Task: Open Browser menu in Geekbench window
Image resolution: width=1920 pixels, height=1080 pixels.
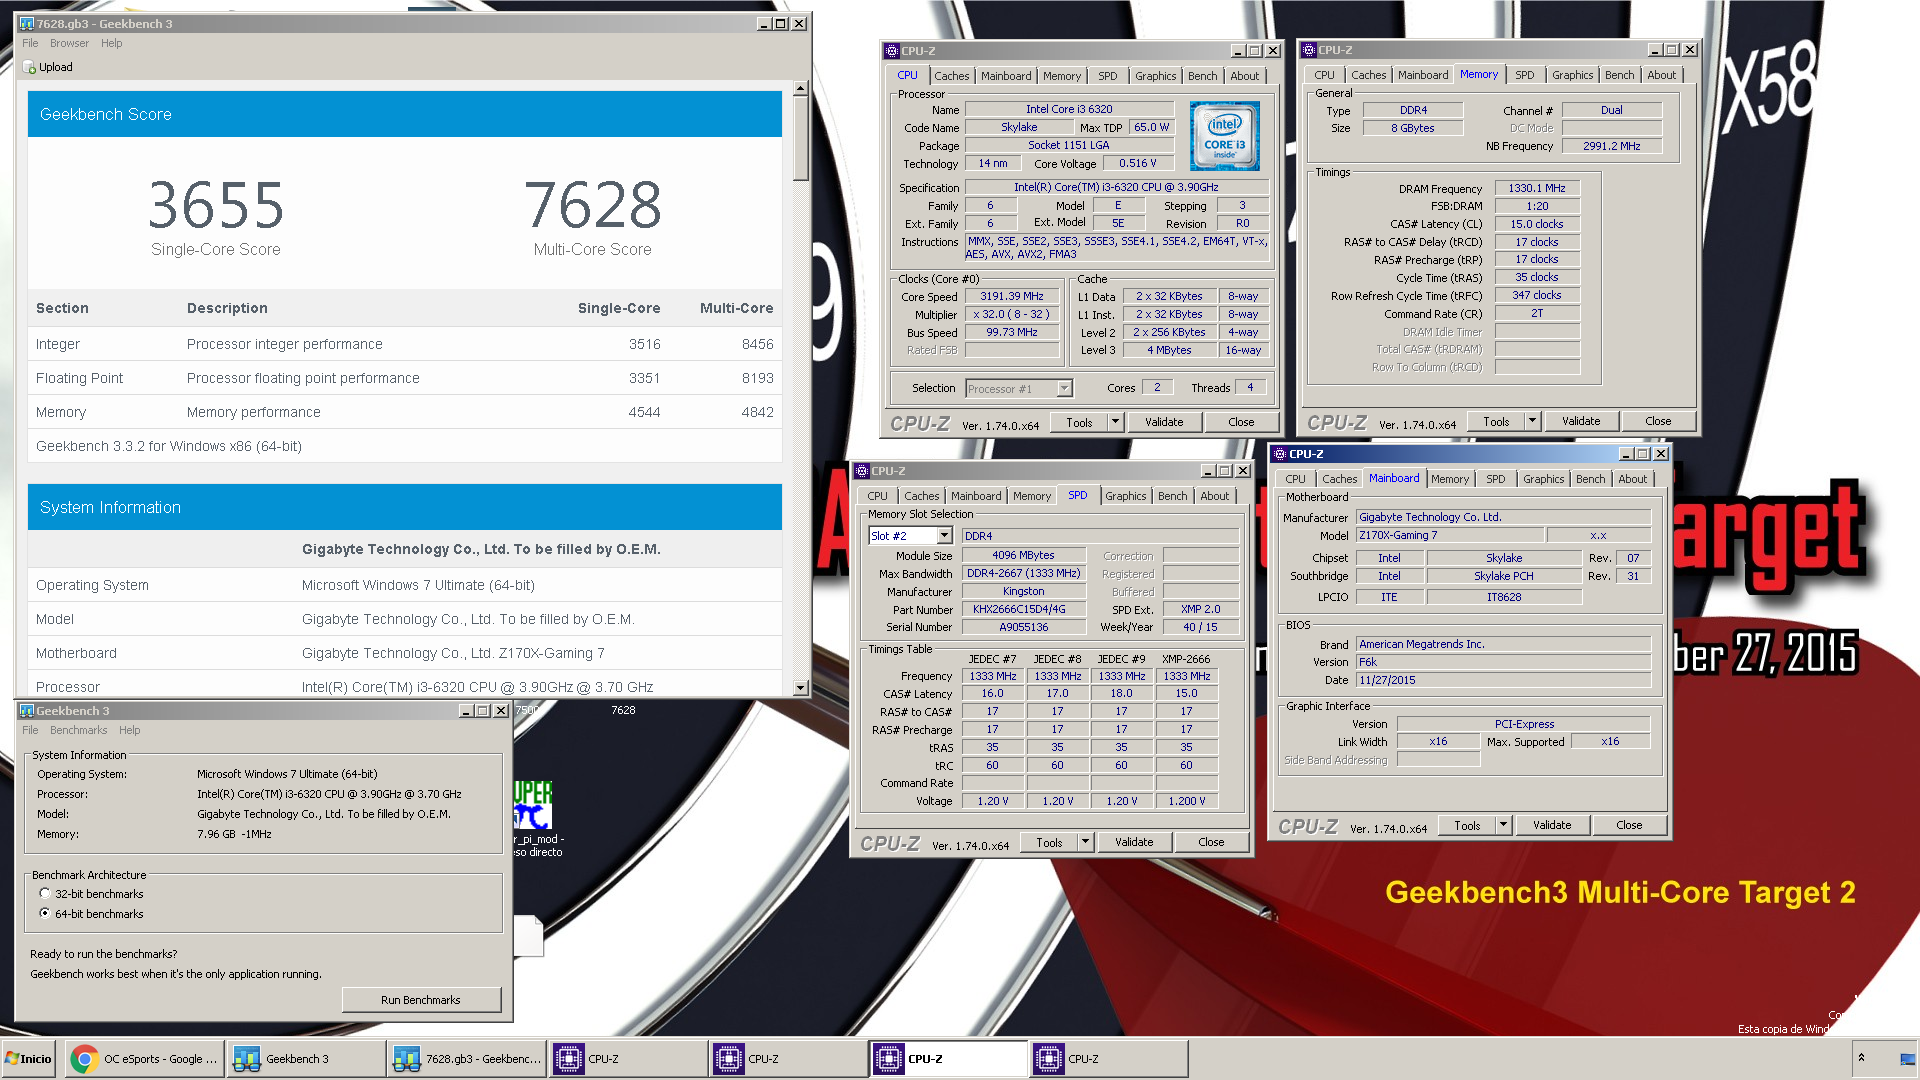Action: tap(69, 44)
